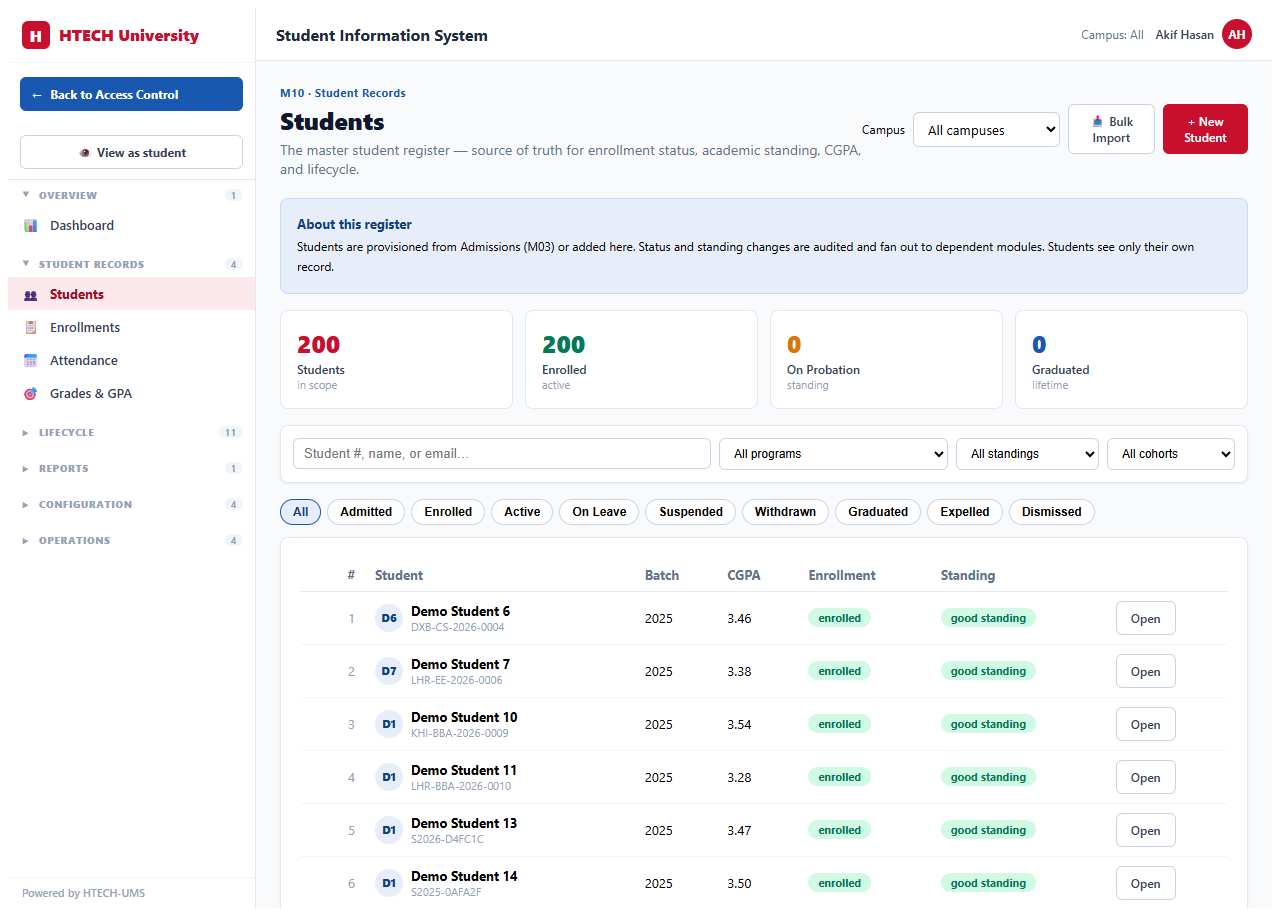Click the Graduated lifetime stat card
Viewport: 1280px width, 916px height.
tap(1131, 359)
